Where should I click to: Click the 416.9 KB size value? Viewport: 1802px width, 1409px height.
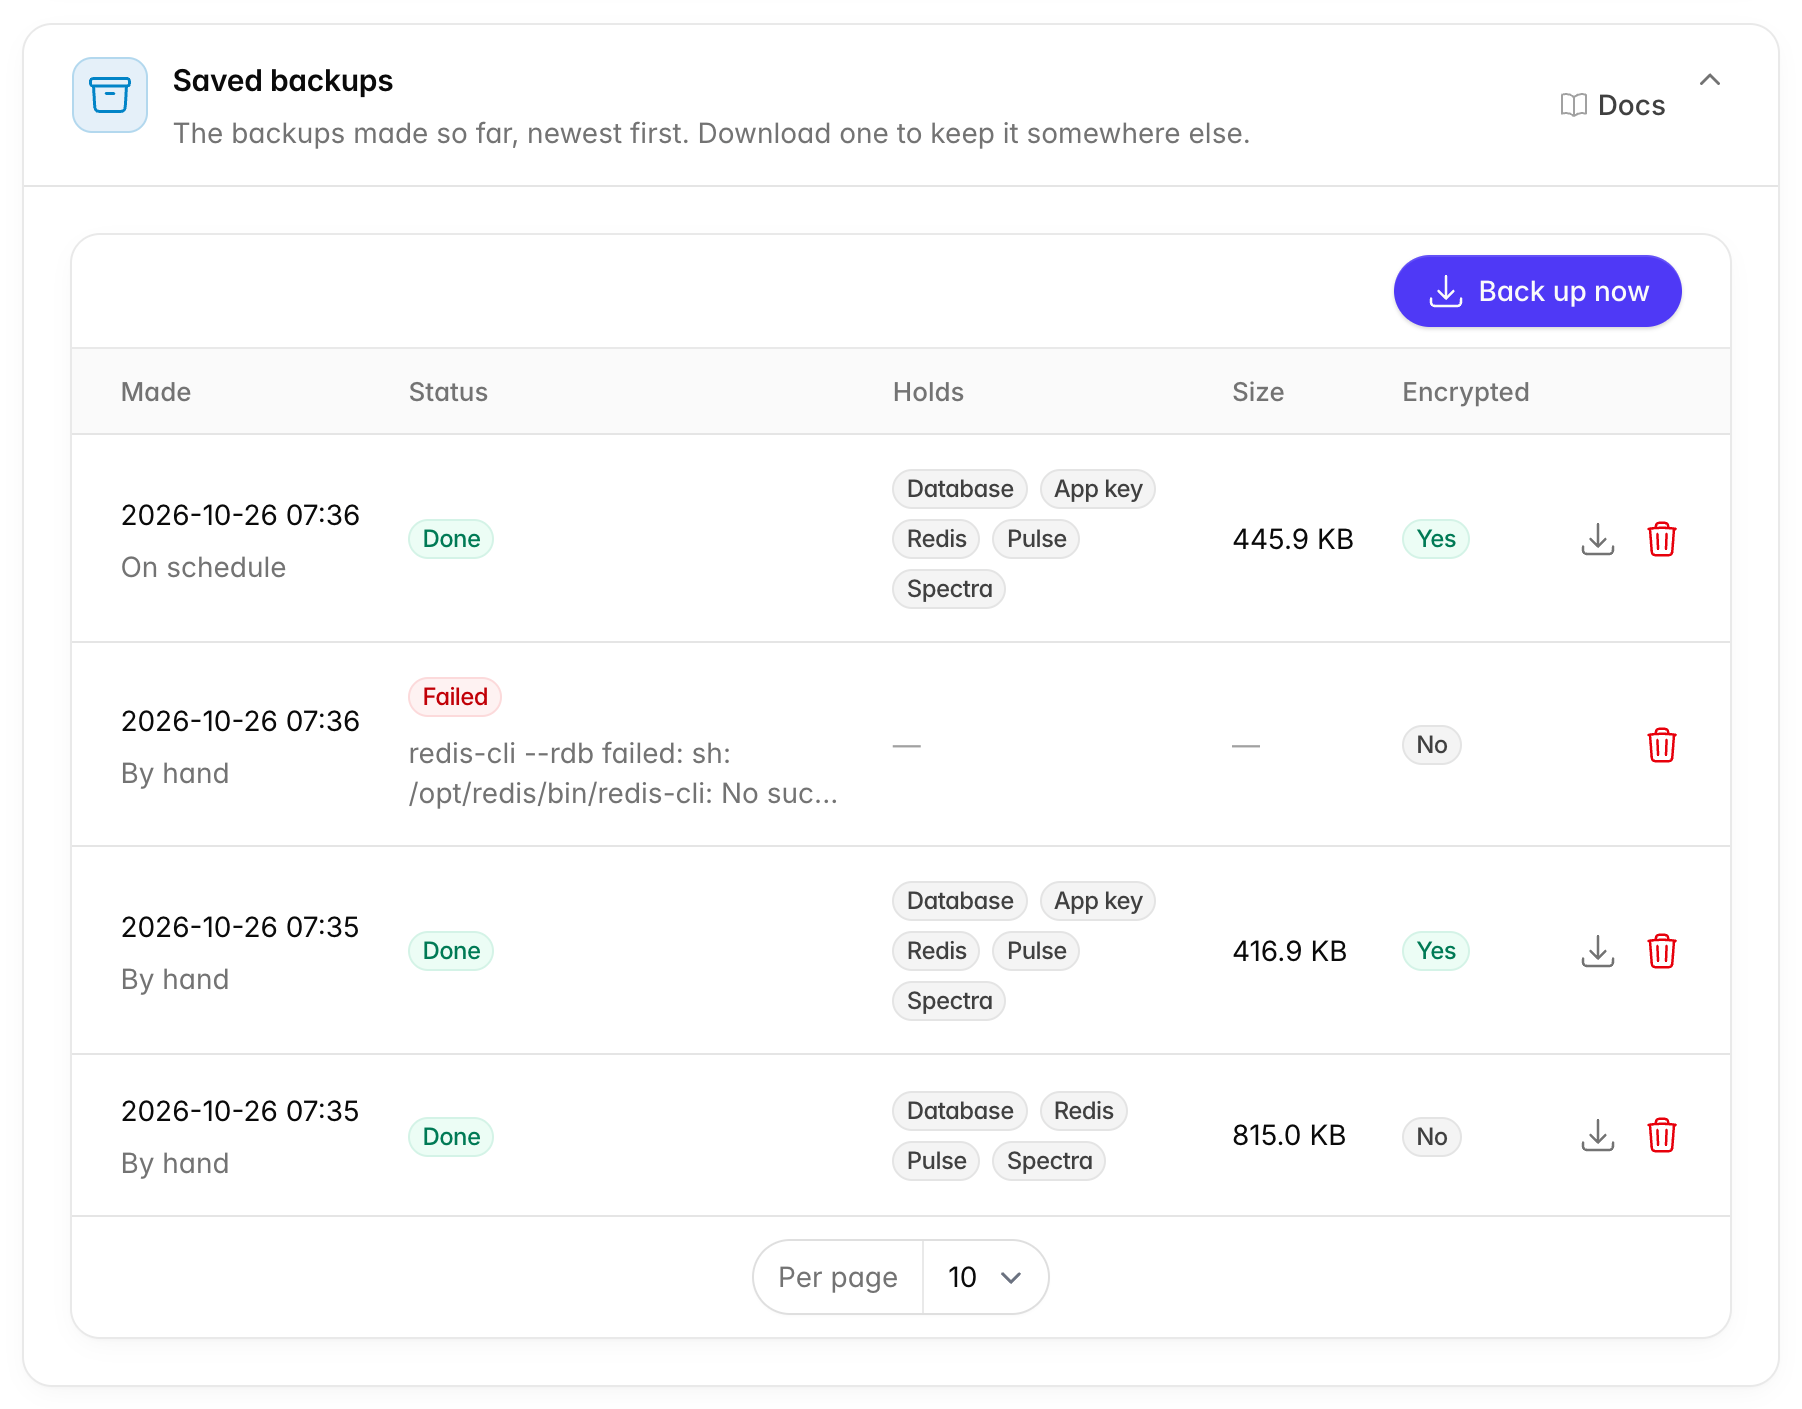[1290, 951]
